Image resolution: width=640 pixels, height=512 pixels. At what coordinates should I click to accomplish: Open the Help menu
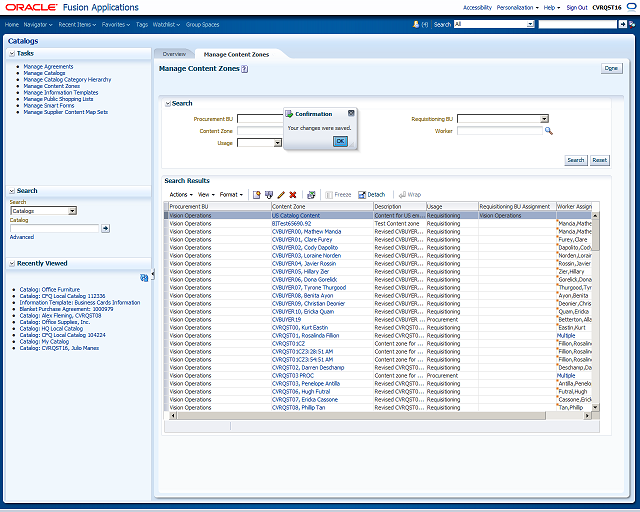pyautogui.click(x=551, y=7)
